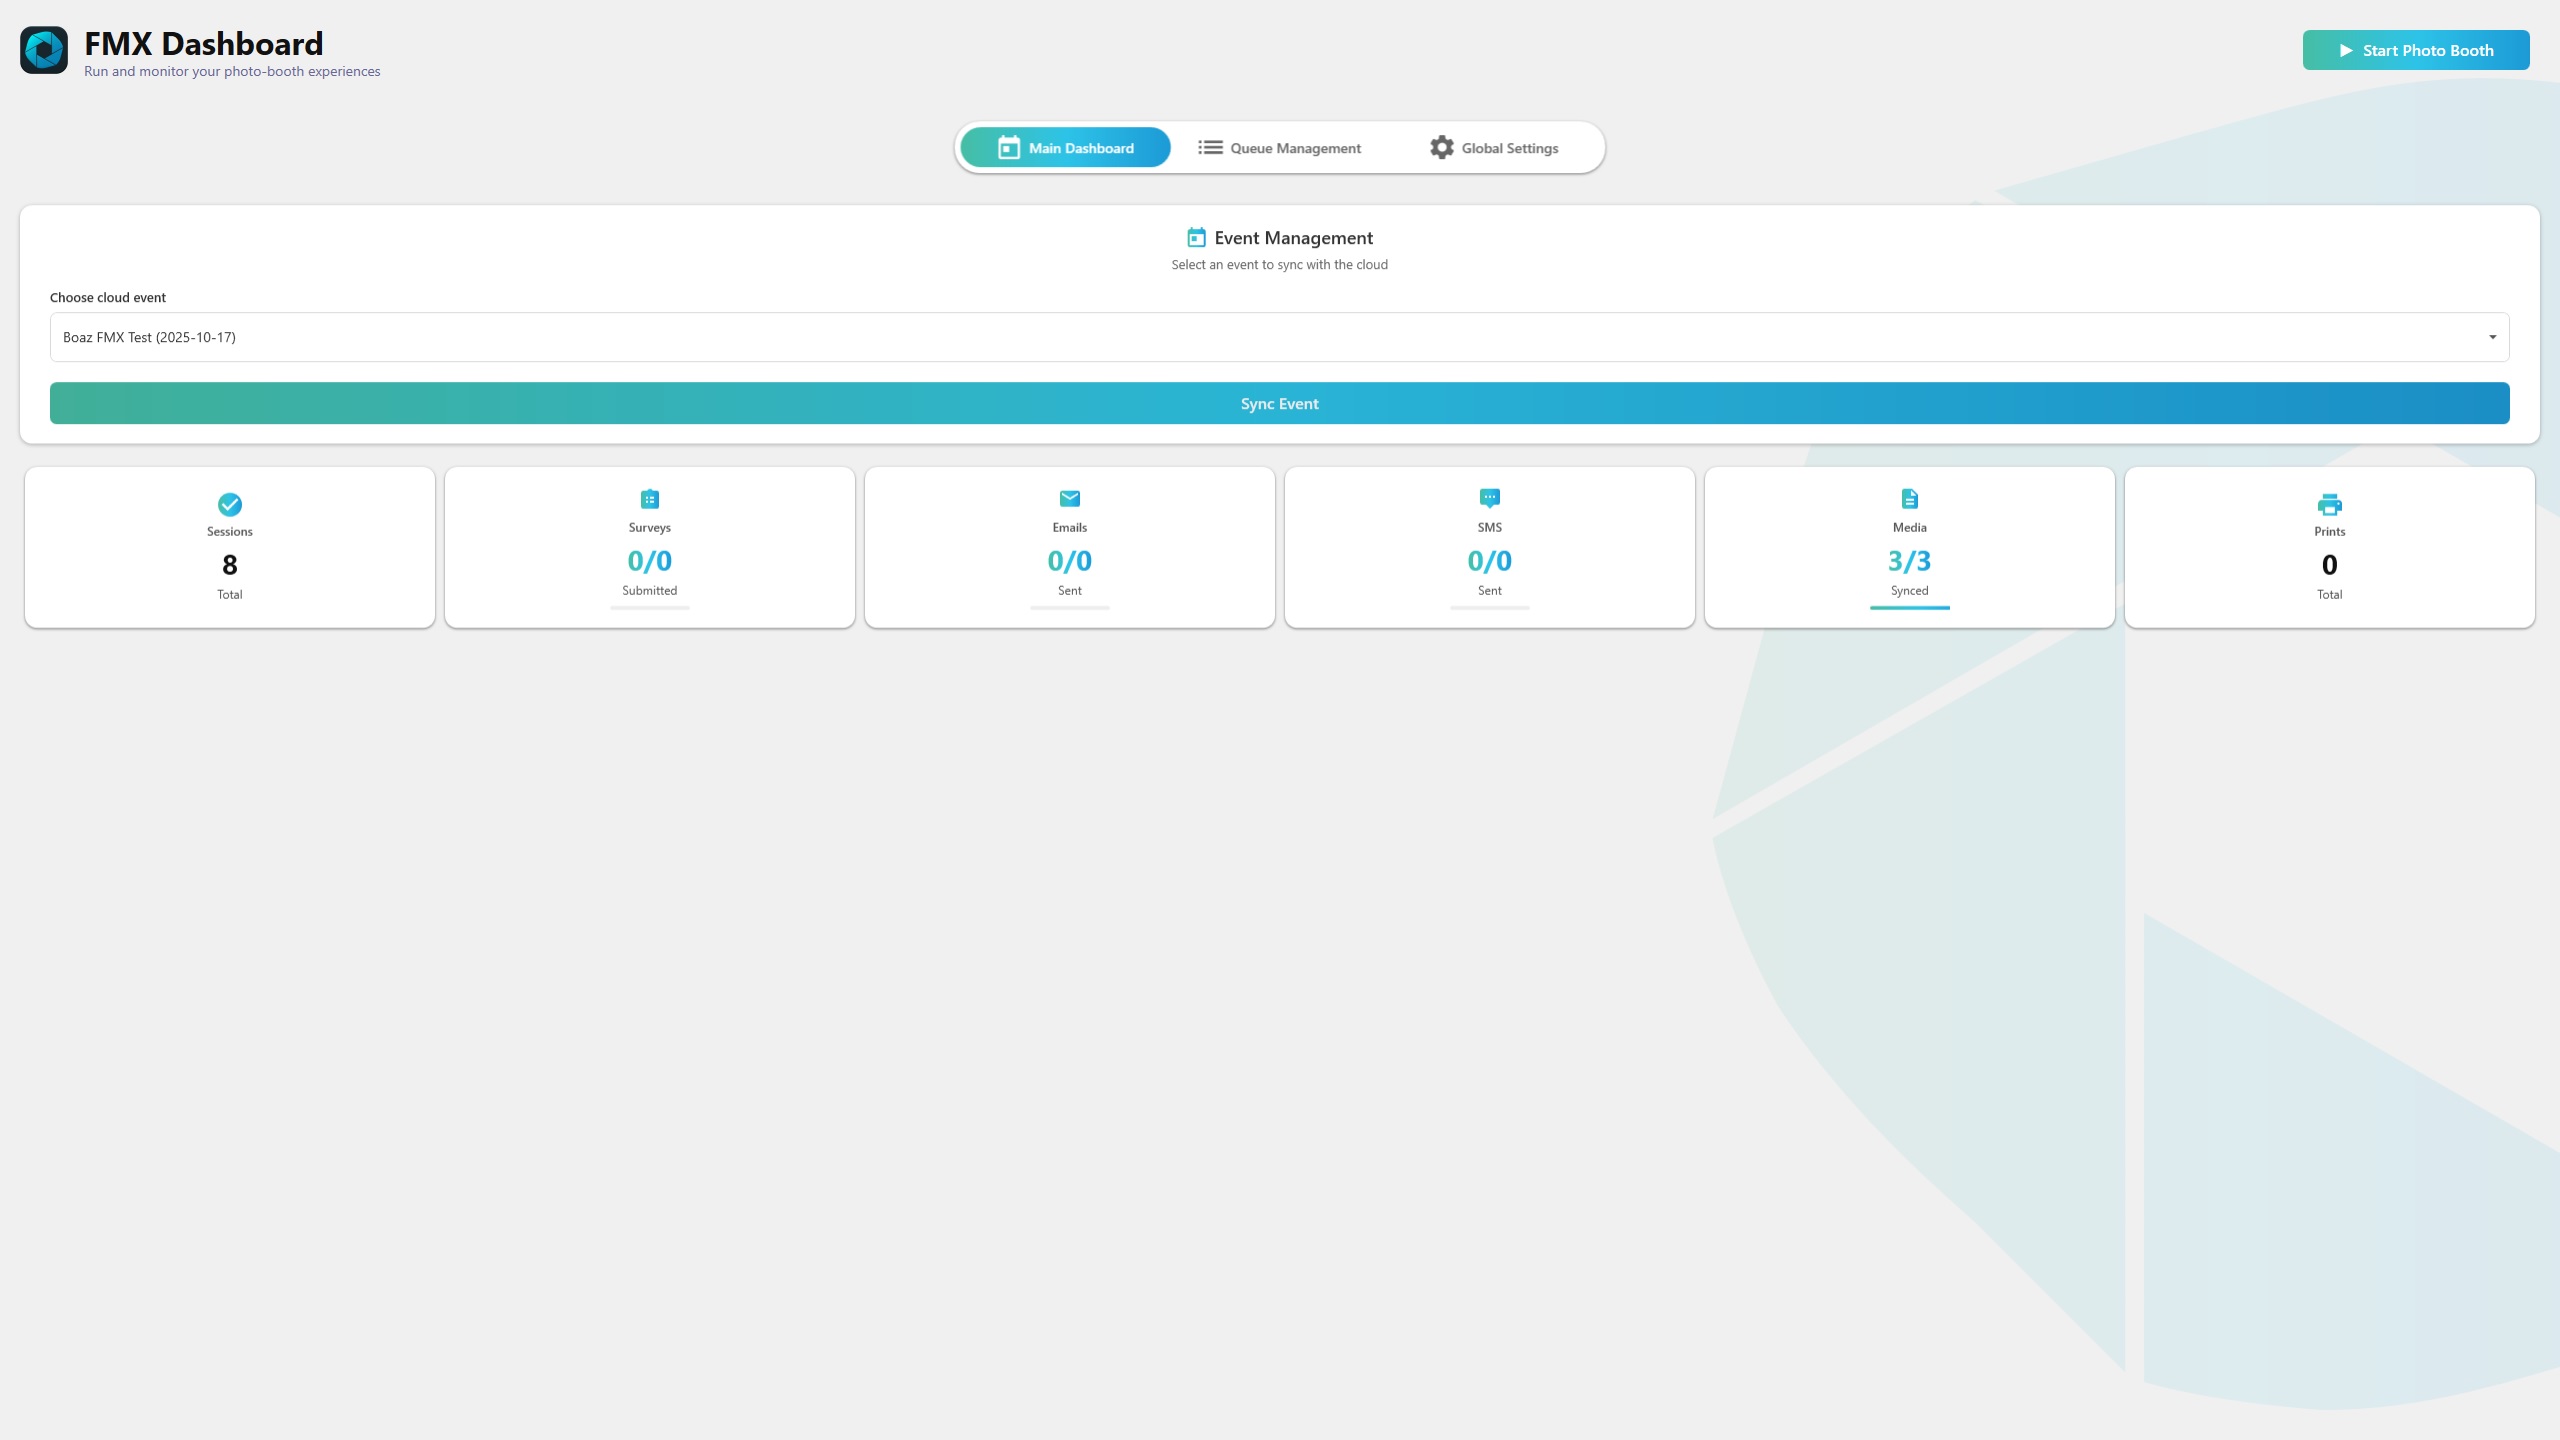
Task: Click the Surveys submitted progress bar
Action: coord(649,607)
